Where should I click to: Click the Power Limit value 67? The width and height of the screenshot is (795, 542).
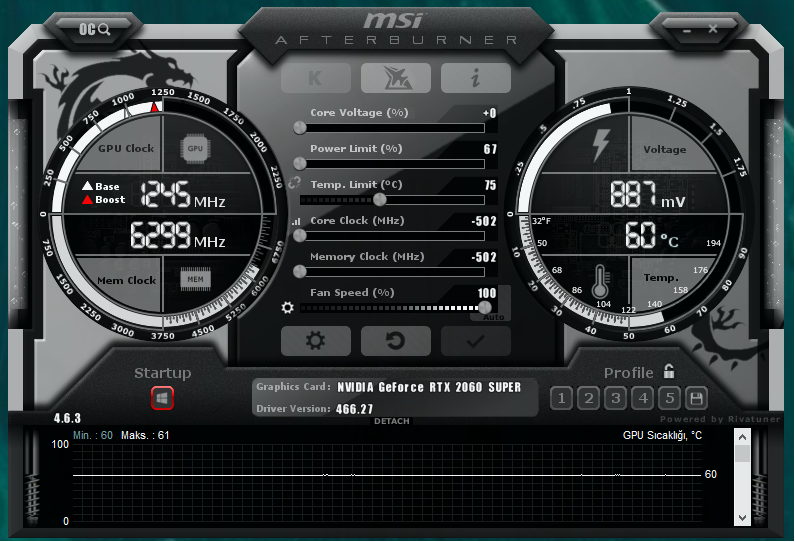(x=490, y=149)
